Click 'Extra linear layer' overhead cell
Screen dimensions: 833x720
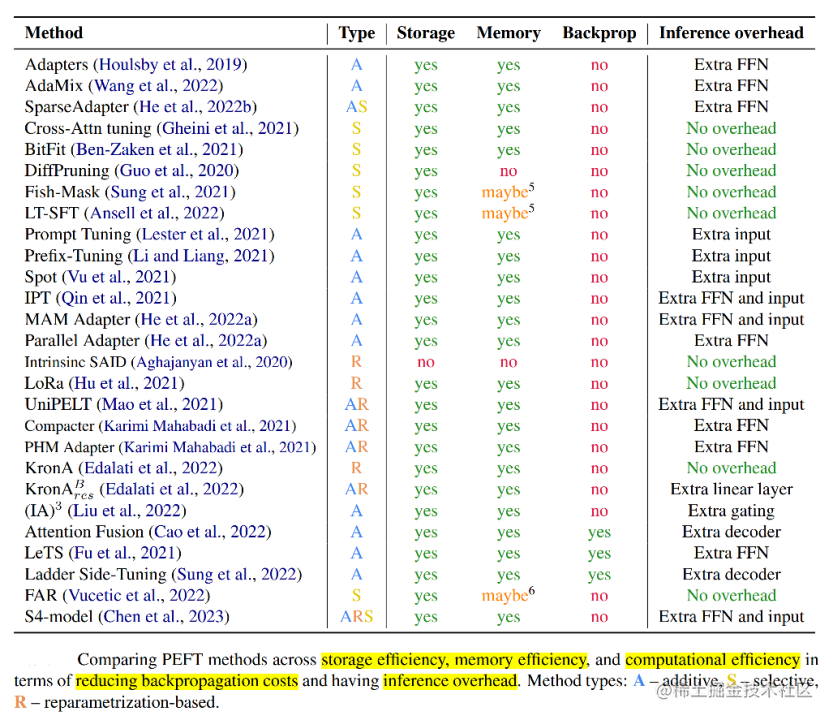731,490
